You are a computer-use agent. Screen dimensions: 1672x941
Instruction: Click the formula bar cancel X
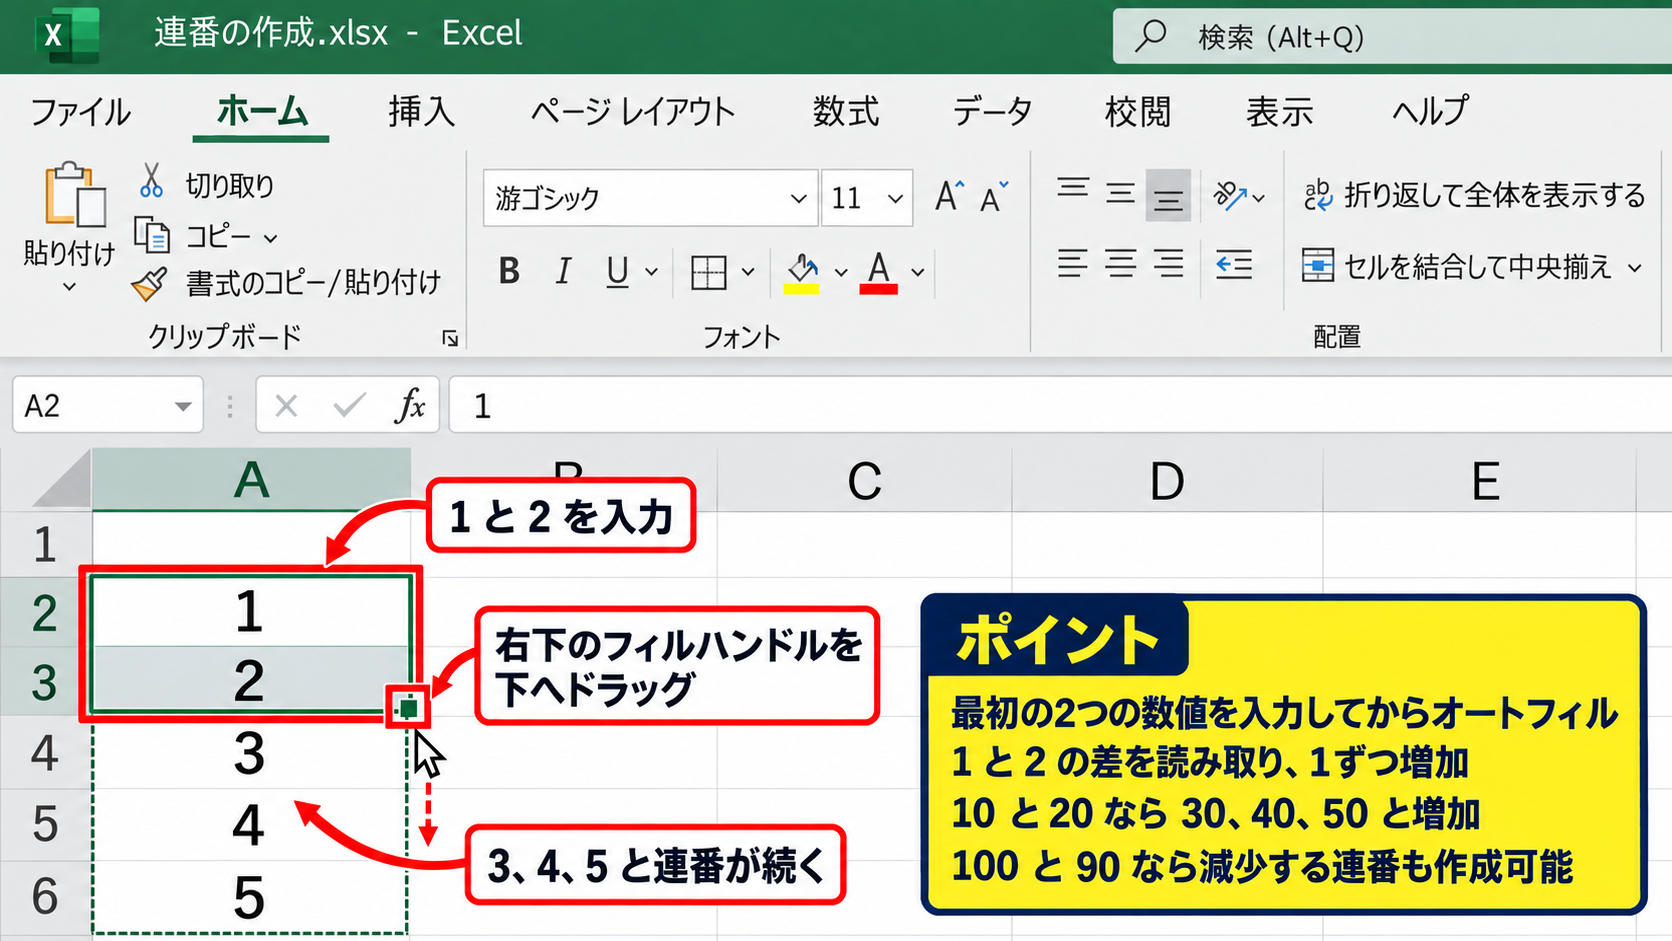(x=286, y=406)
